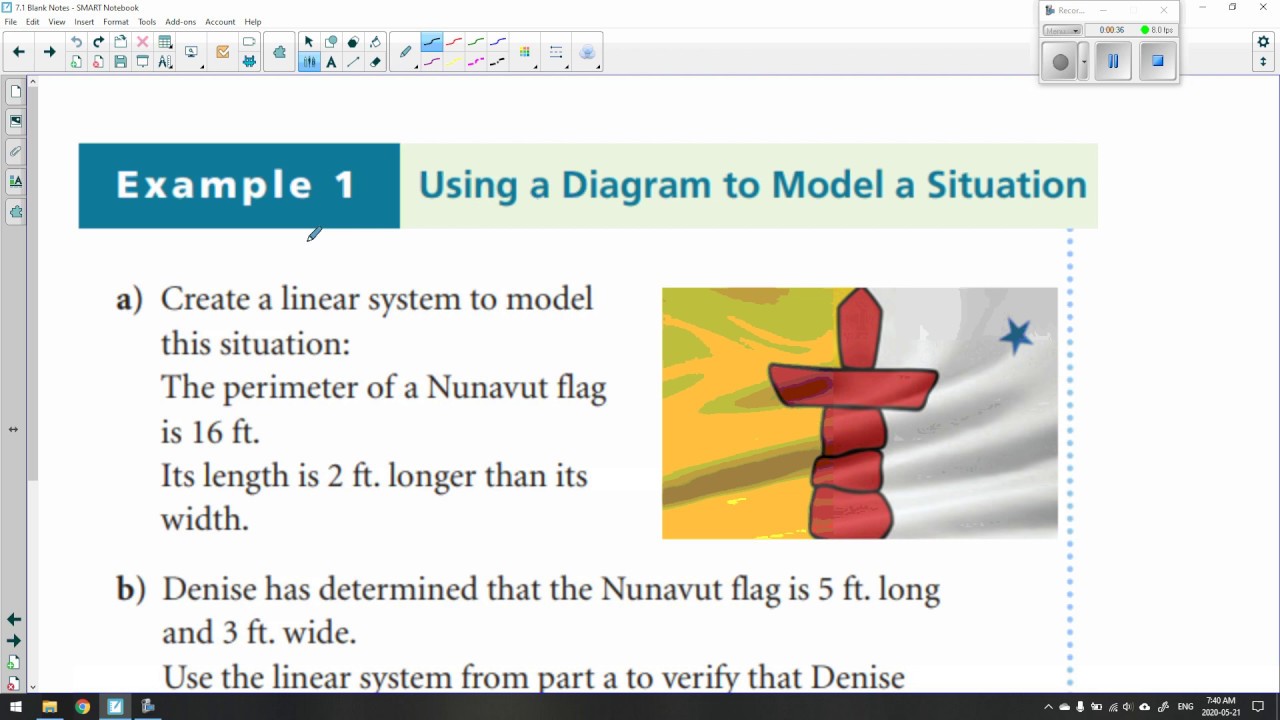Open Chrome from the taskbar
This screenshot has width=1280, height=720.
click(82, 707)
